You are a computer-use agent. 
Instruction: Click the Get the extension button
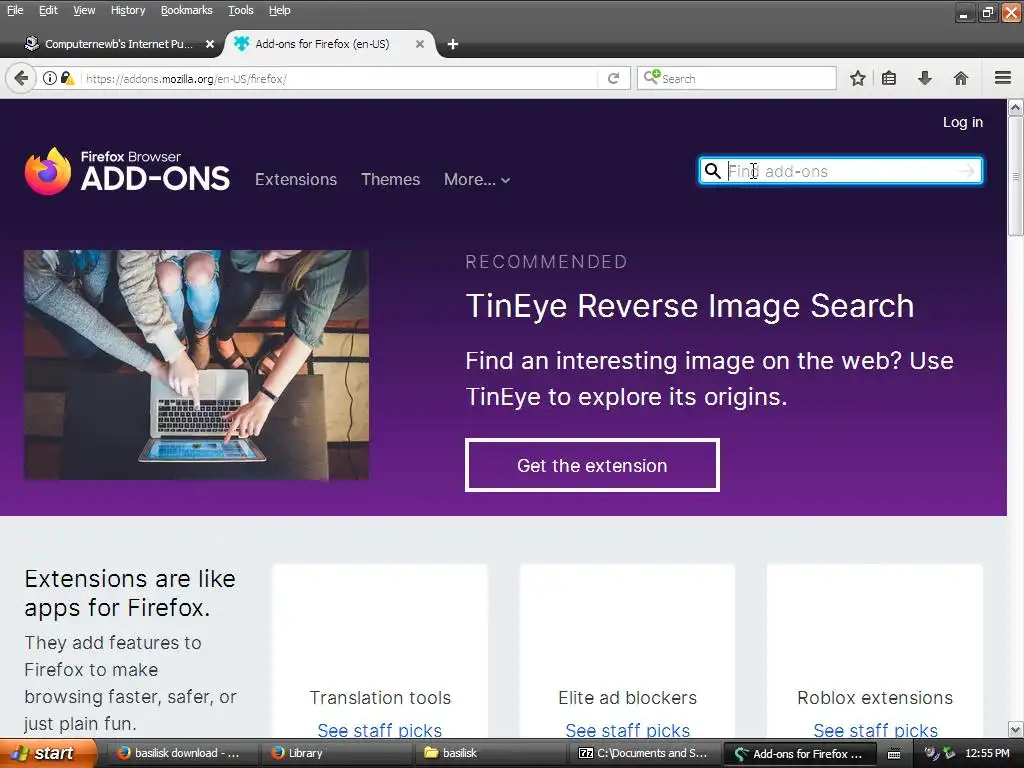tap(592, 465)
